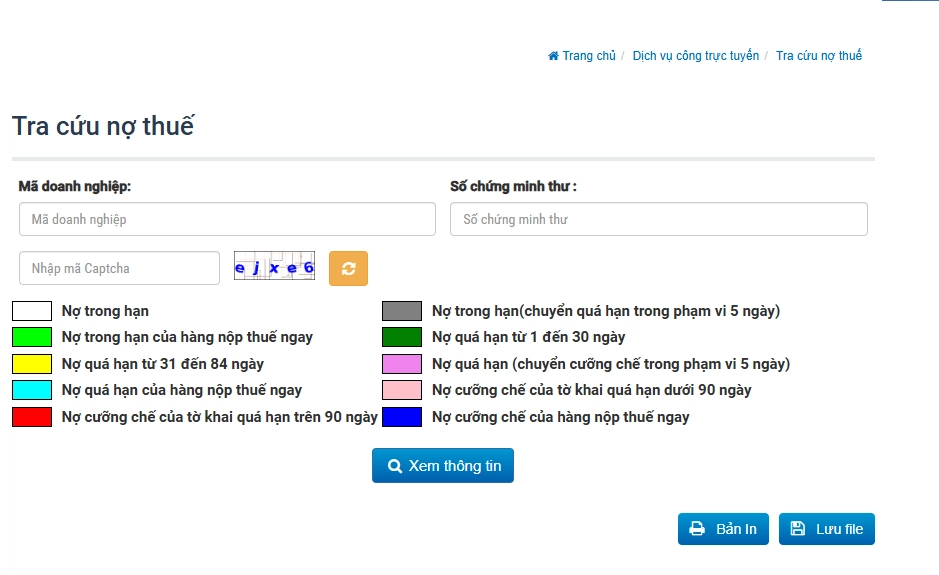
Task: Click the printer icon on Bản In
Action: [x=698, y=529]
